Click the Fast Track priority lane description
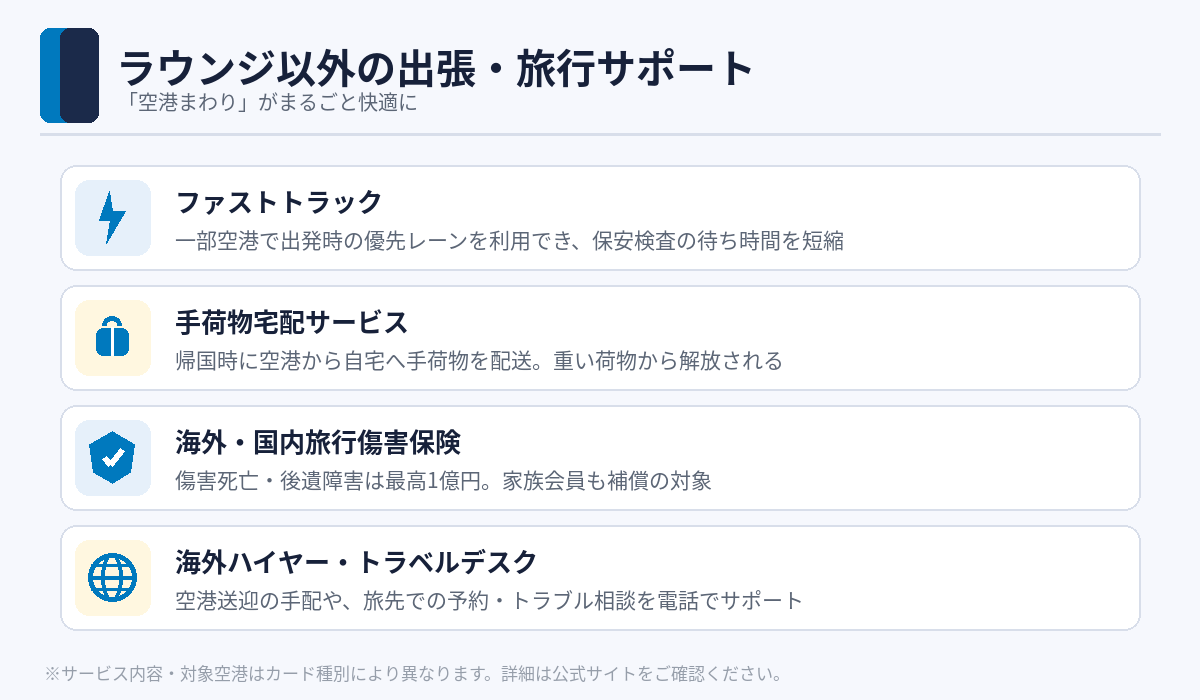The height and width of the screenshot is (700, 1200). coord(510,241)
